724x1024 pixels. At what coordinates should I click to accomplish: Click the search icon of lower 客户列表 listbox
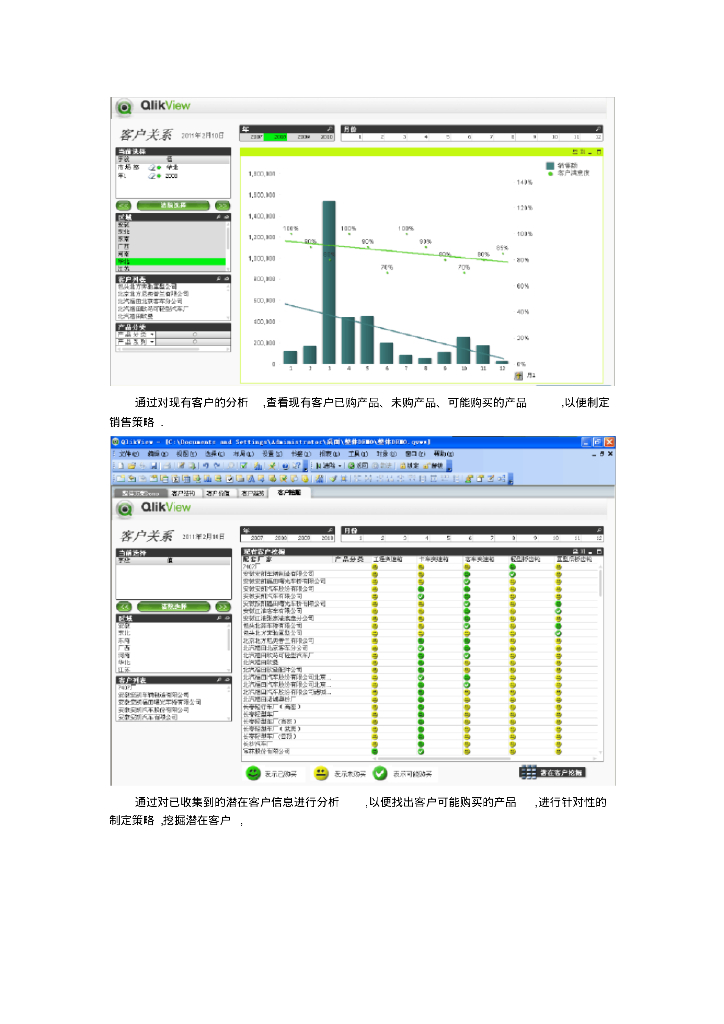(x=219, y=680)
